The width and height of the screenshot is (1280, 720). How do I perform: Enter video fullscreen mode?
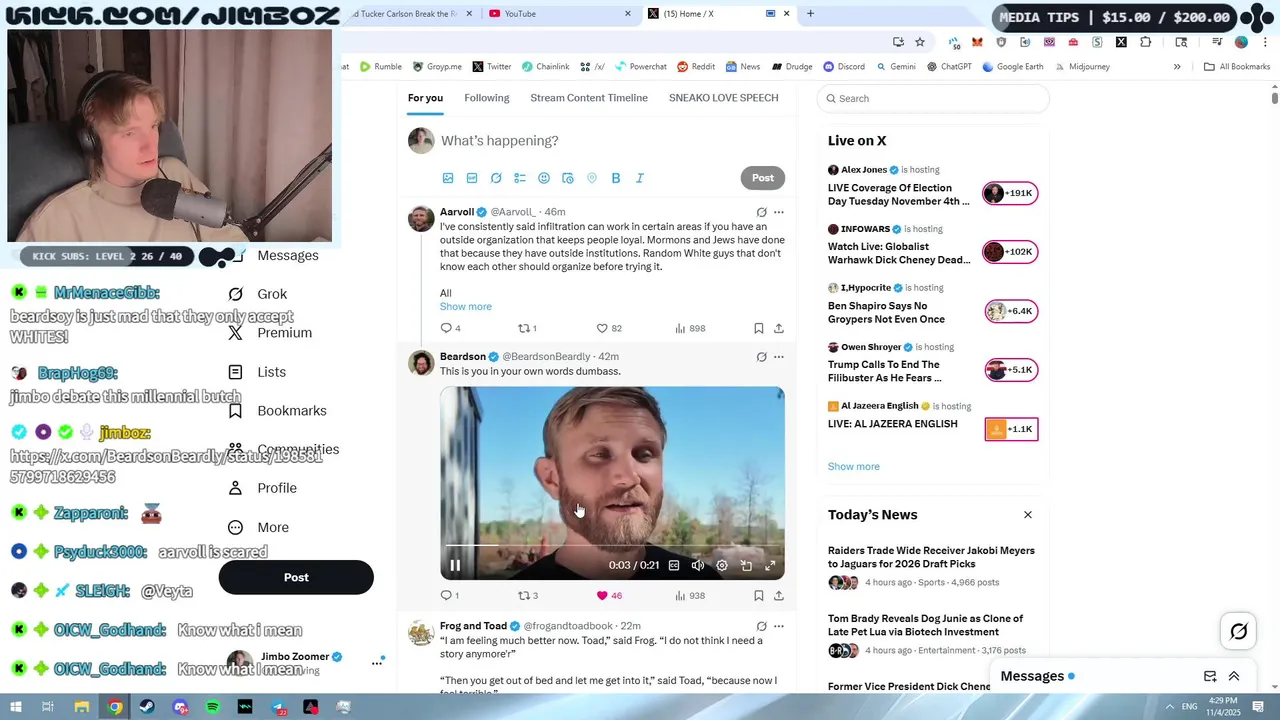[x=770, y=566]
